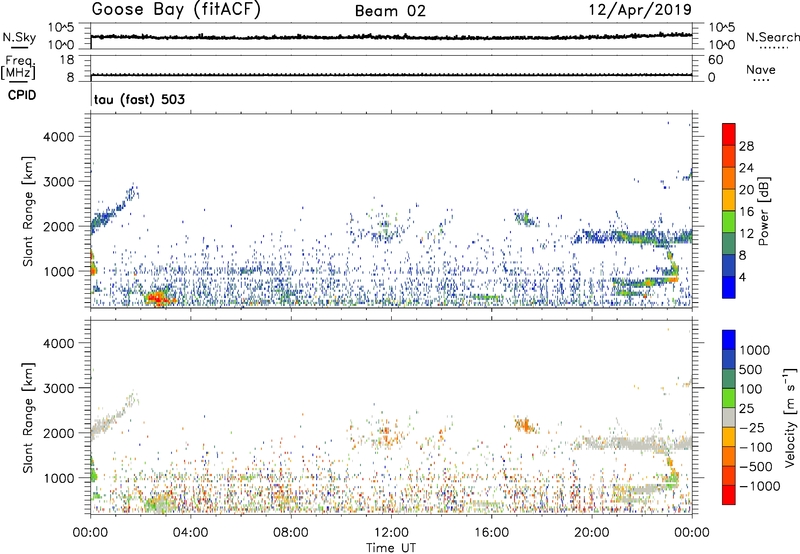Click the '60' Nave axis tick
This screenshot has width=800, height=554.
[x=716, y=60]
